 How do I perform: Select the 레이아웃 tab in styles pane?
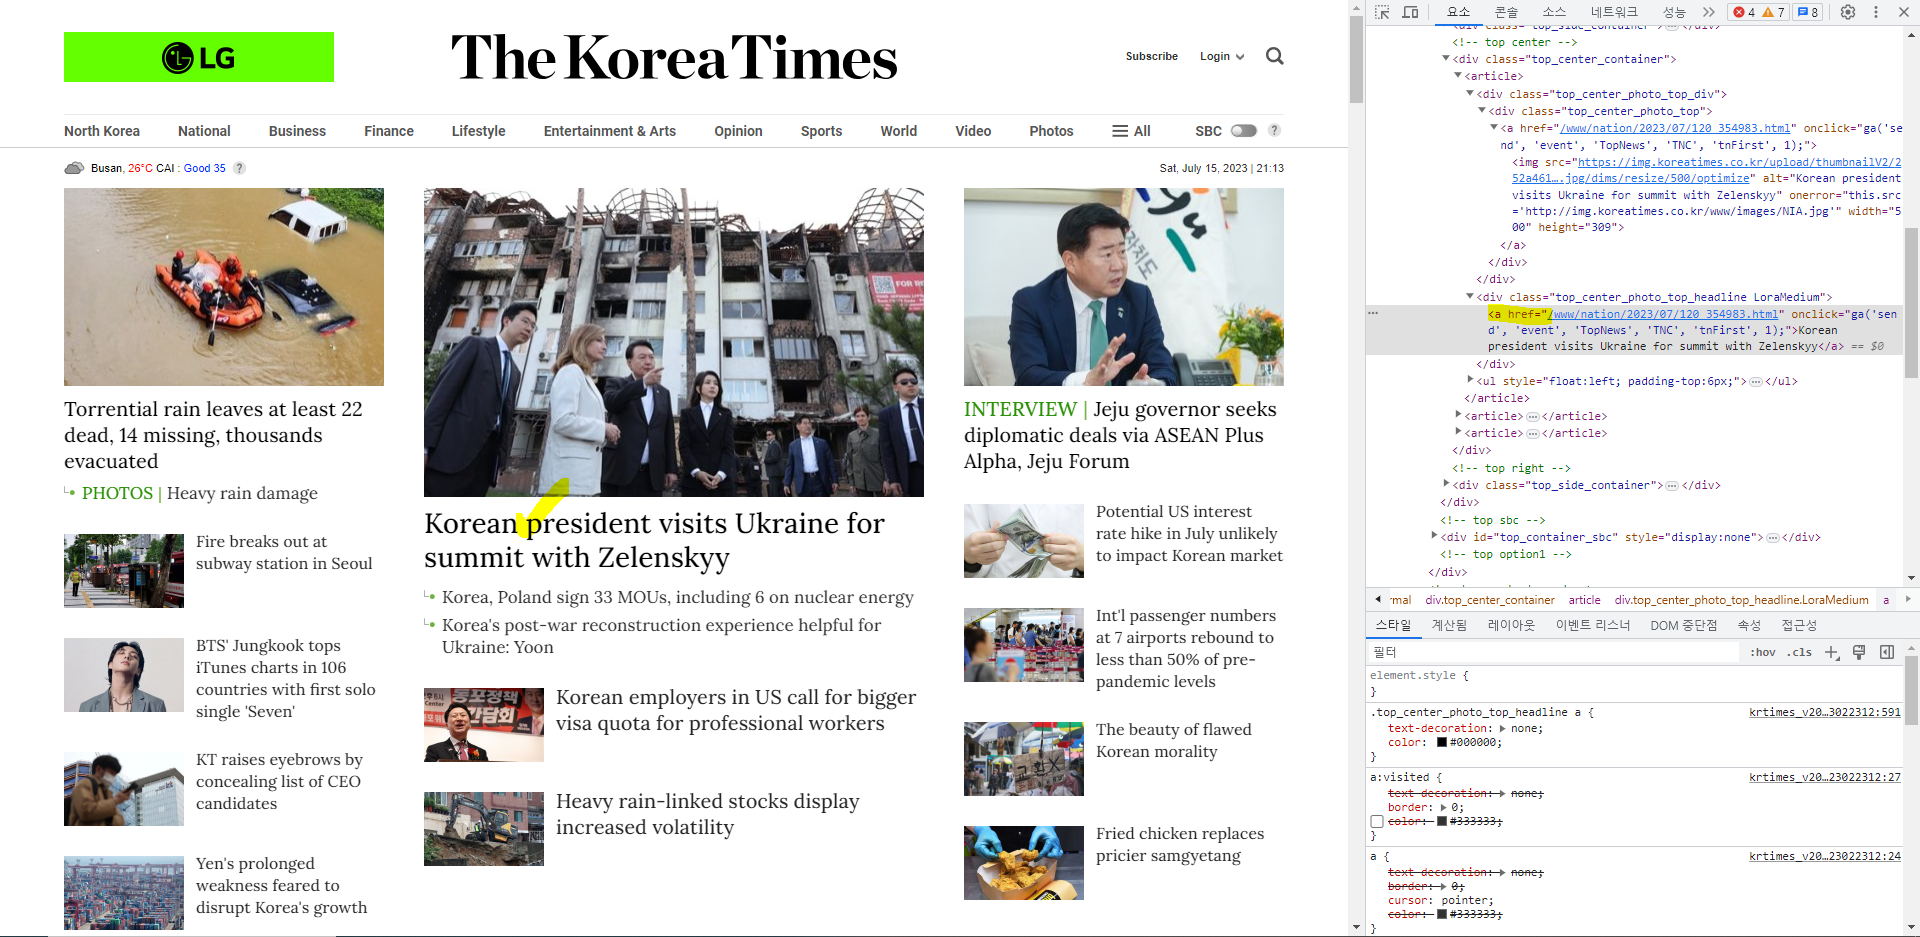[x=1511, y=625]
